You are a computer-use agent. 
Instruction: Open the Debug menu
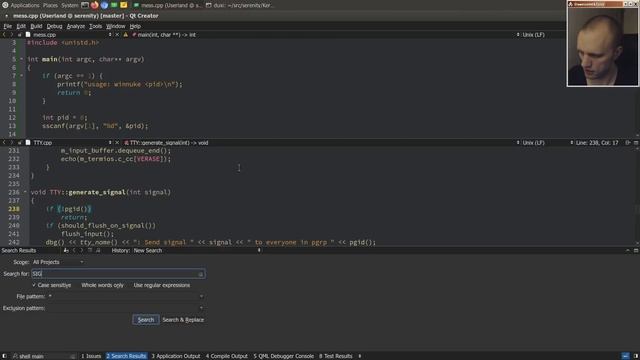(54, 26)
